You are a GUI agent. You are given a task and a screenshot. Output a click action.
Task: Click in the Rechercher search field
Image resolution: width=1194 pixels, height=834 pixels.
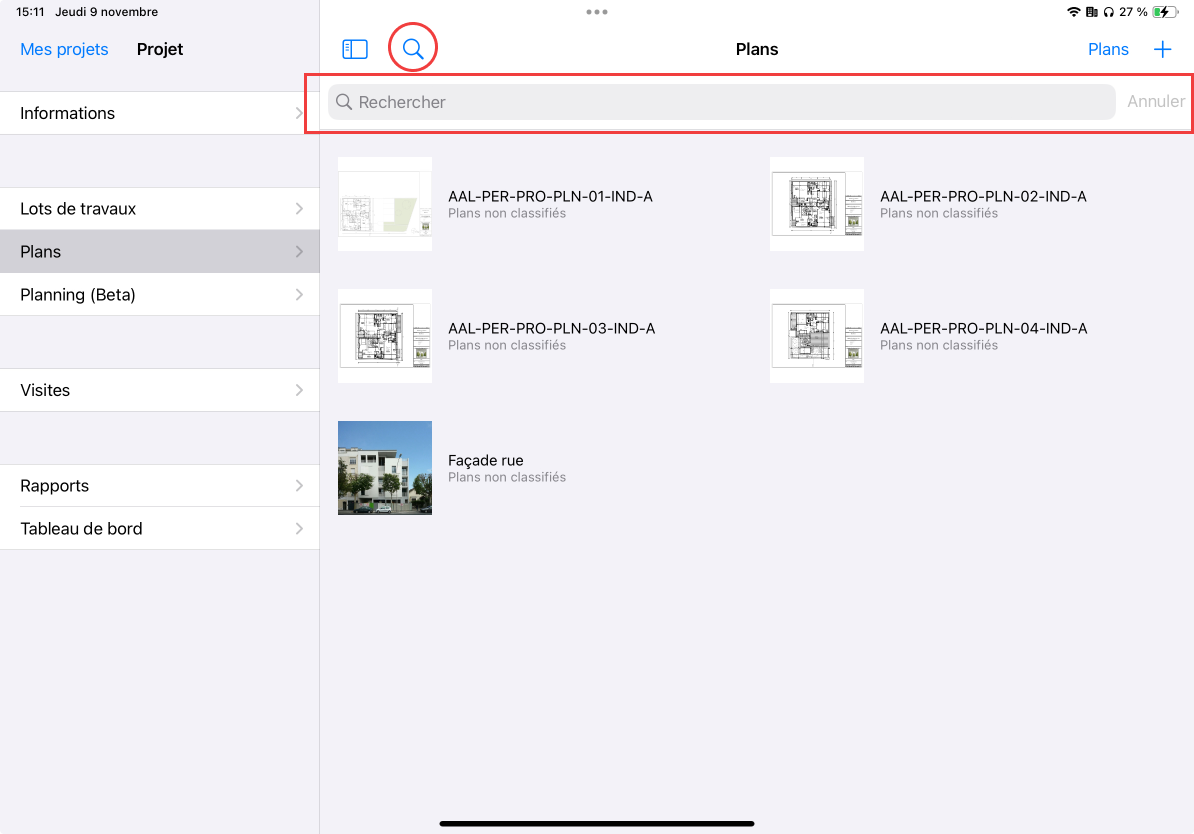coord(722,102)
